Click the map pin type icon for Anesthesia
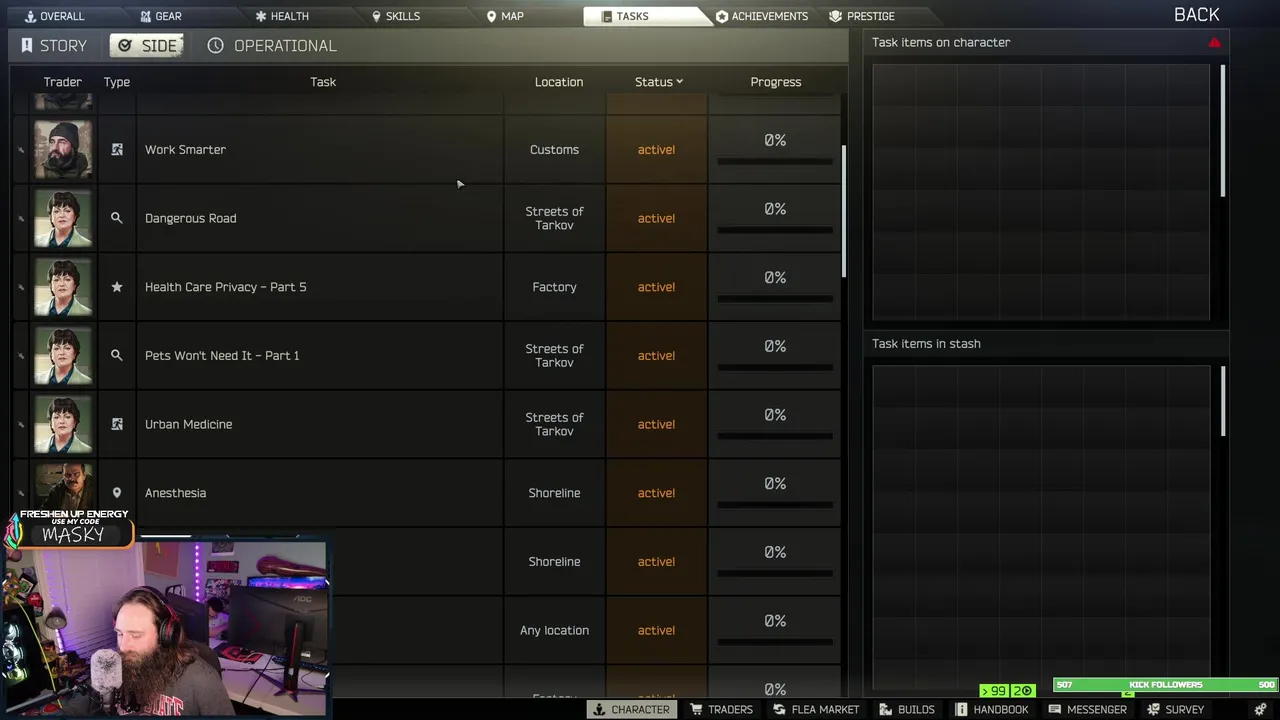The width and height of the screenshot is (1280, 720). [x=117, y=493]
